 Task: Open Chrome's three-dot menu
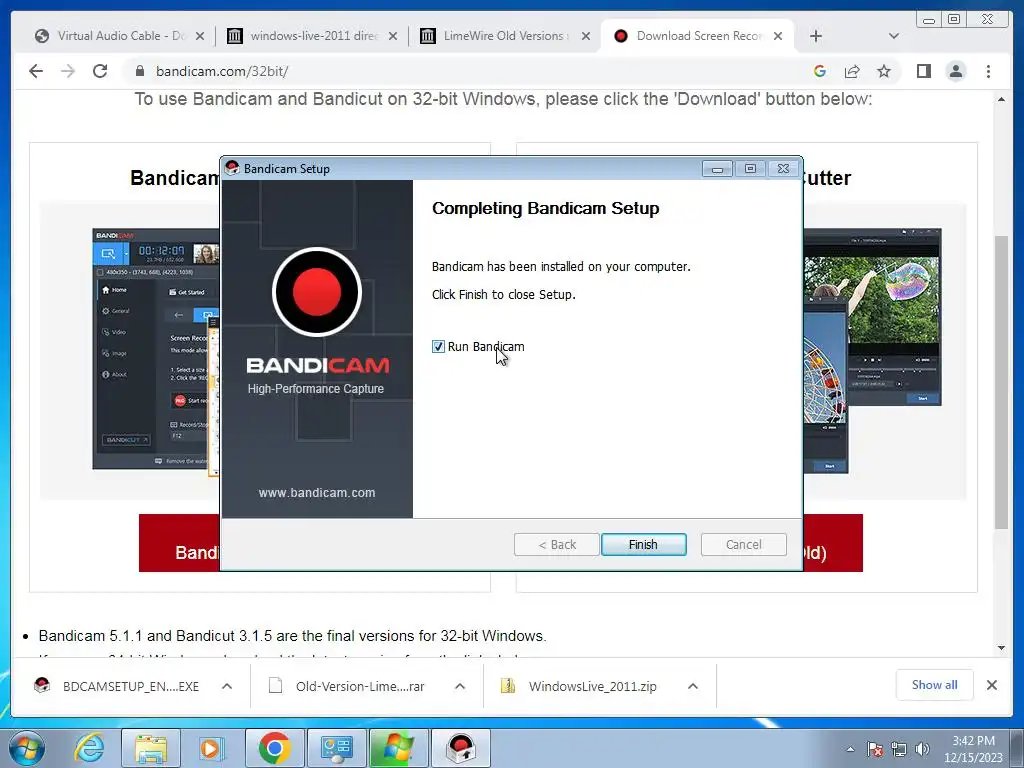(x=988, y=71)
